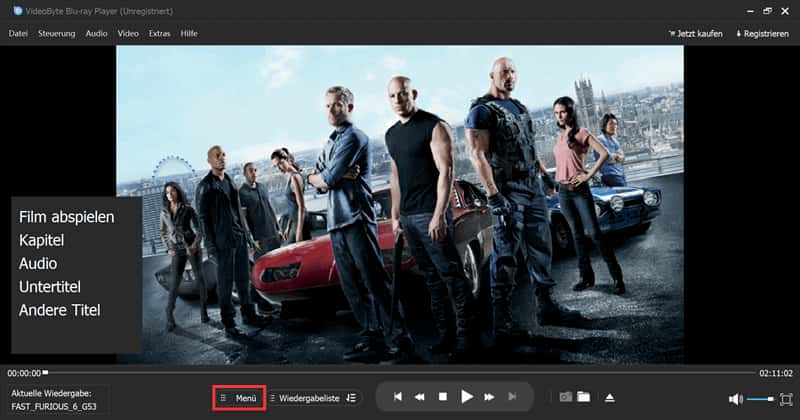Click the Fast & Furious video frame
This screenshot has width=800, height=420.
pos(400,205)
